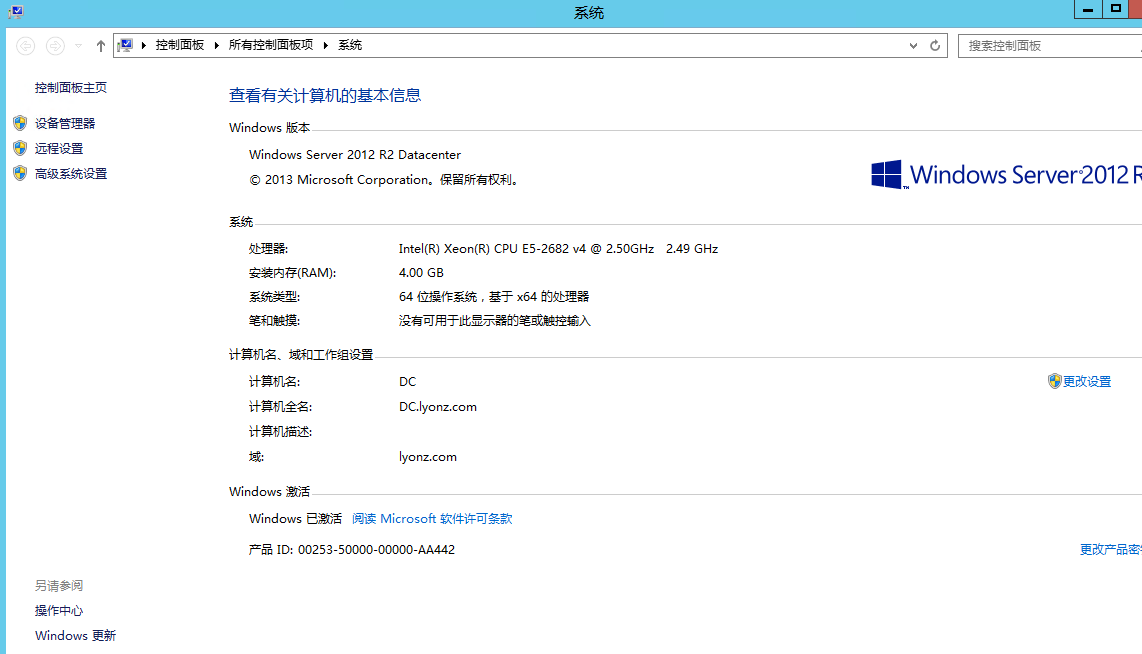
Task: Click the product ID 00253-50000-00000-AA442
Action: 377,550
